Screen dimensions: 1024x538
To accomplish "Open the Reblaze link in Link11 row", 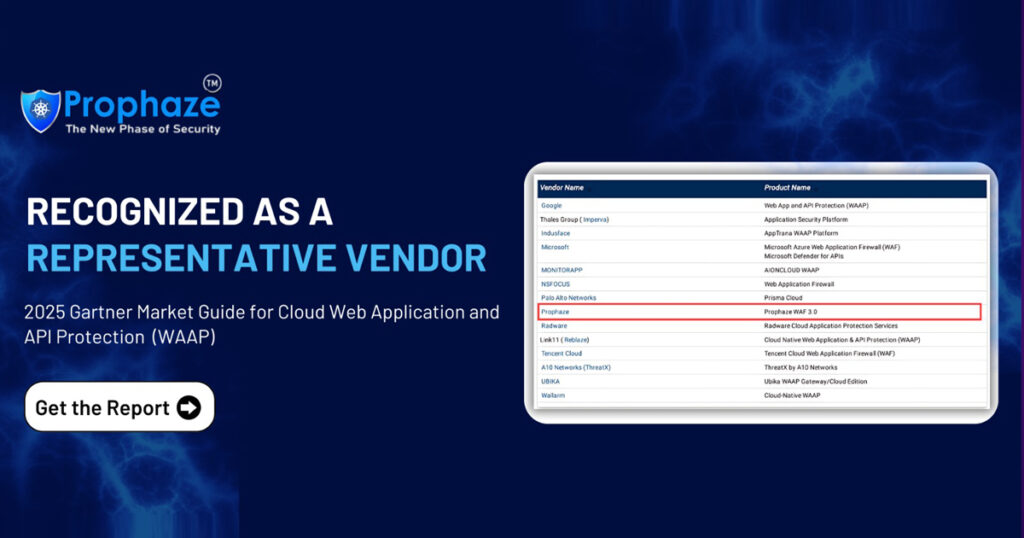I will click(575, 340).
